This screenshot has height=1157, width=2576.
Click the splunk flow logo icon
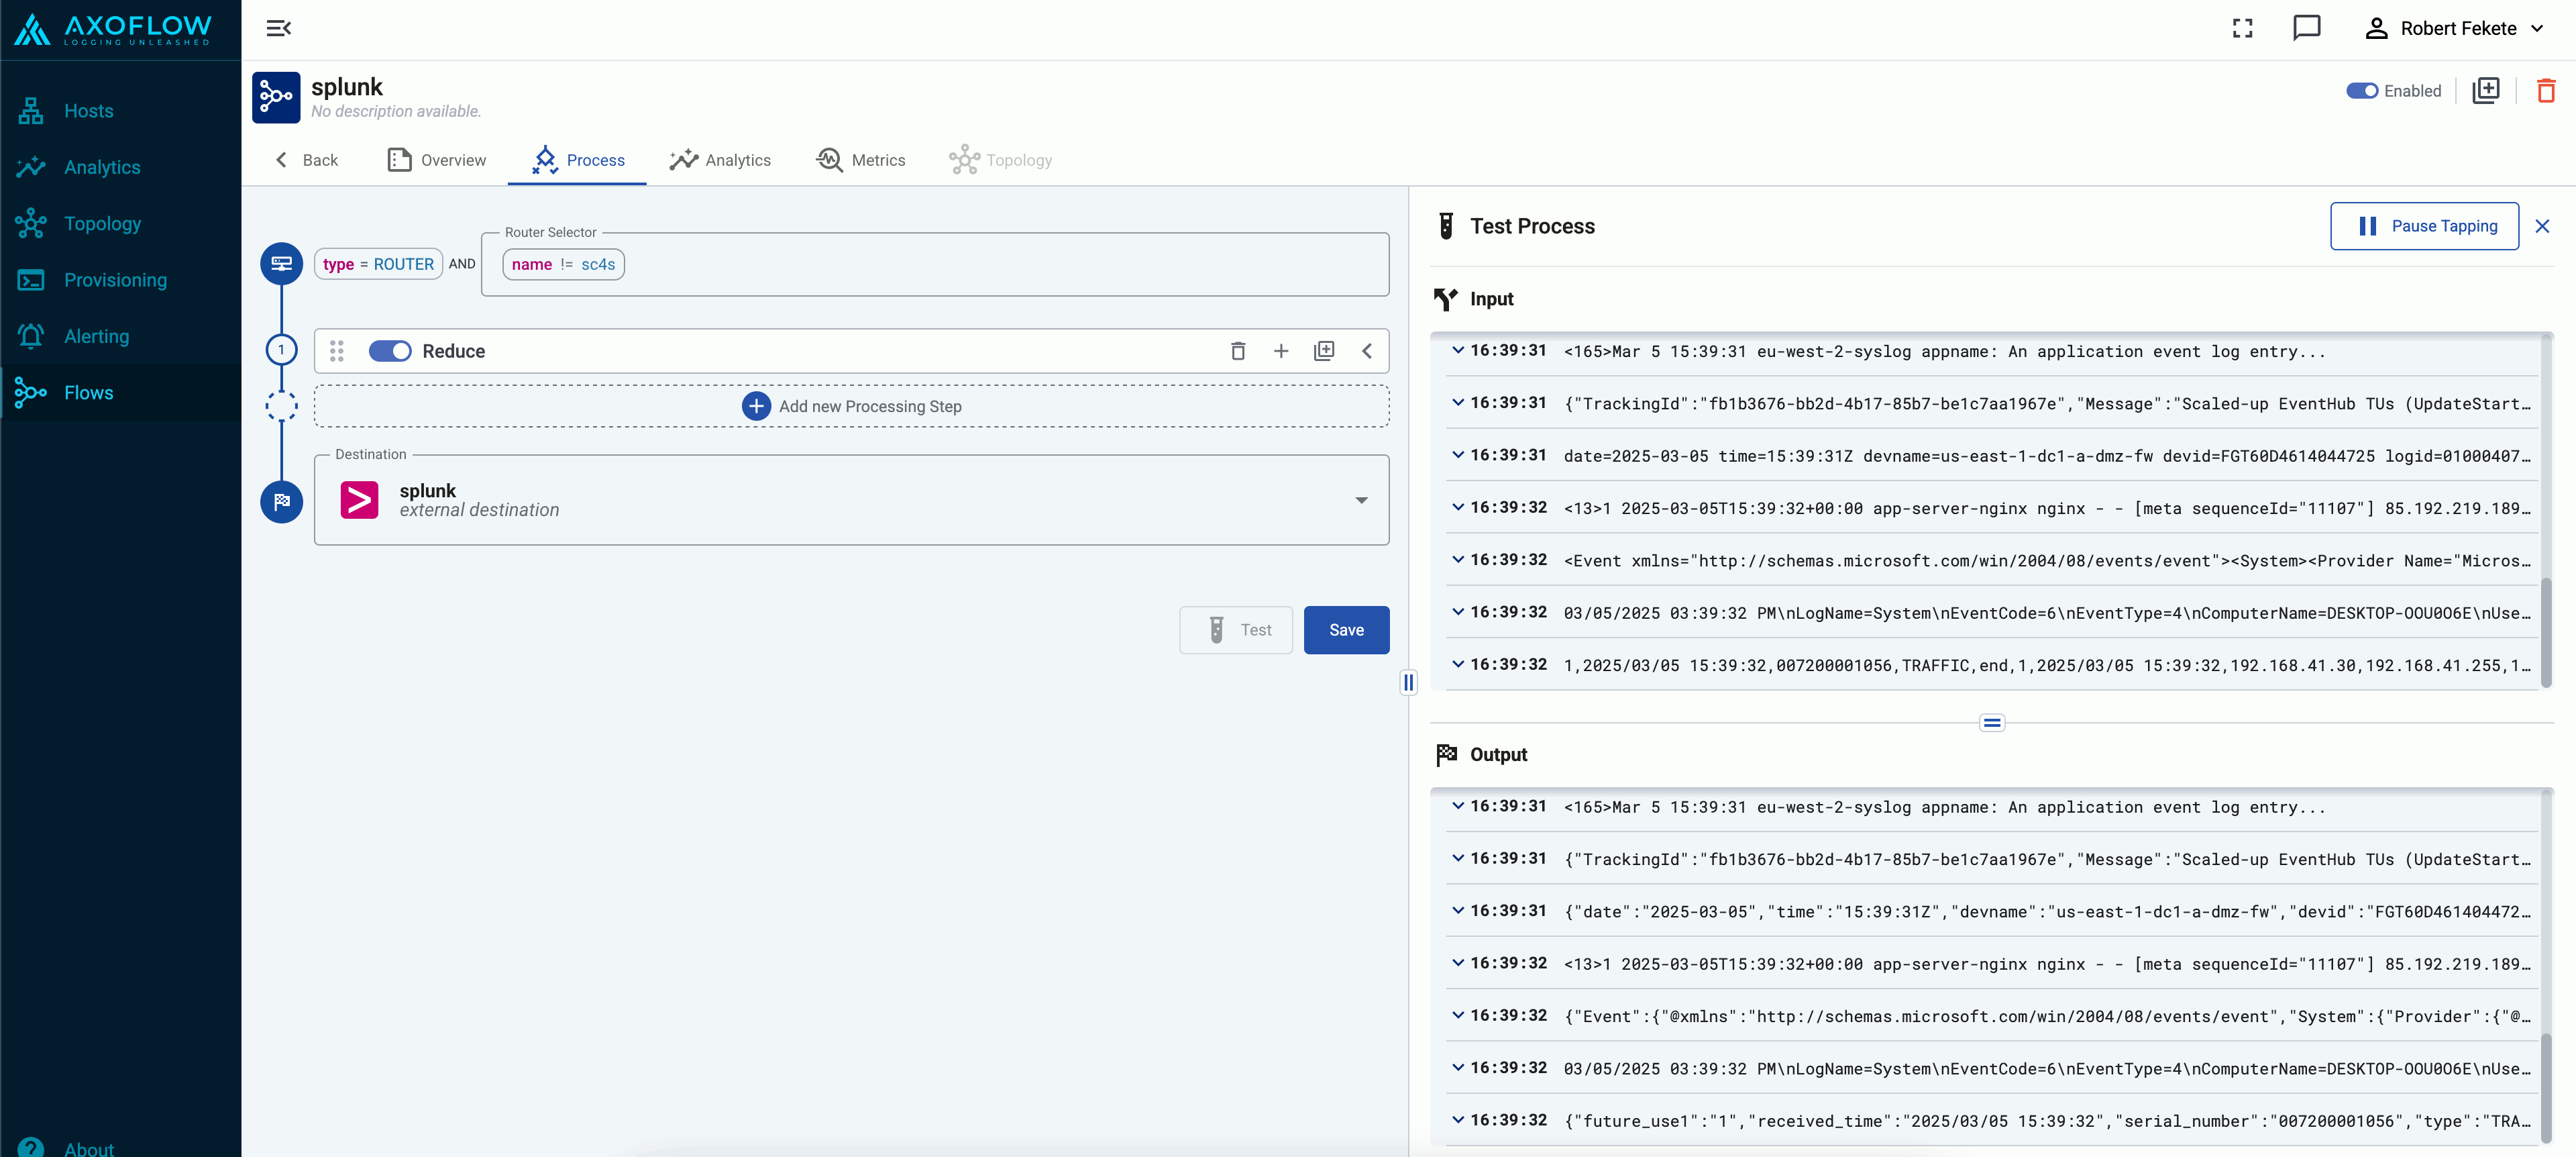click(x=276, y=97)
